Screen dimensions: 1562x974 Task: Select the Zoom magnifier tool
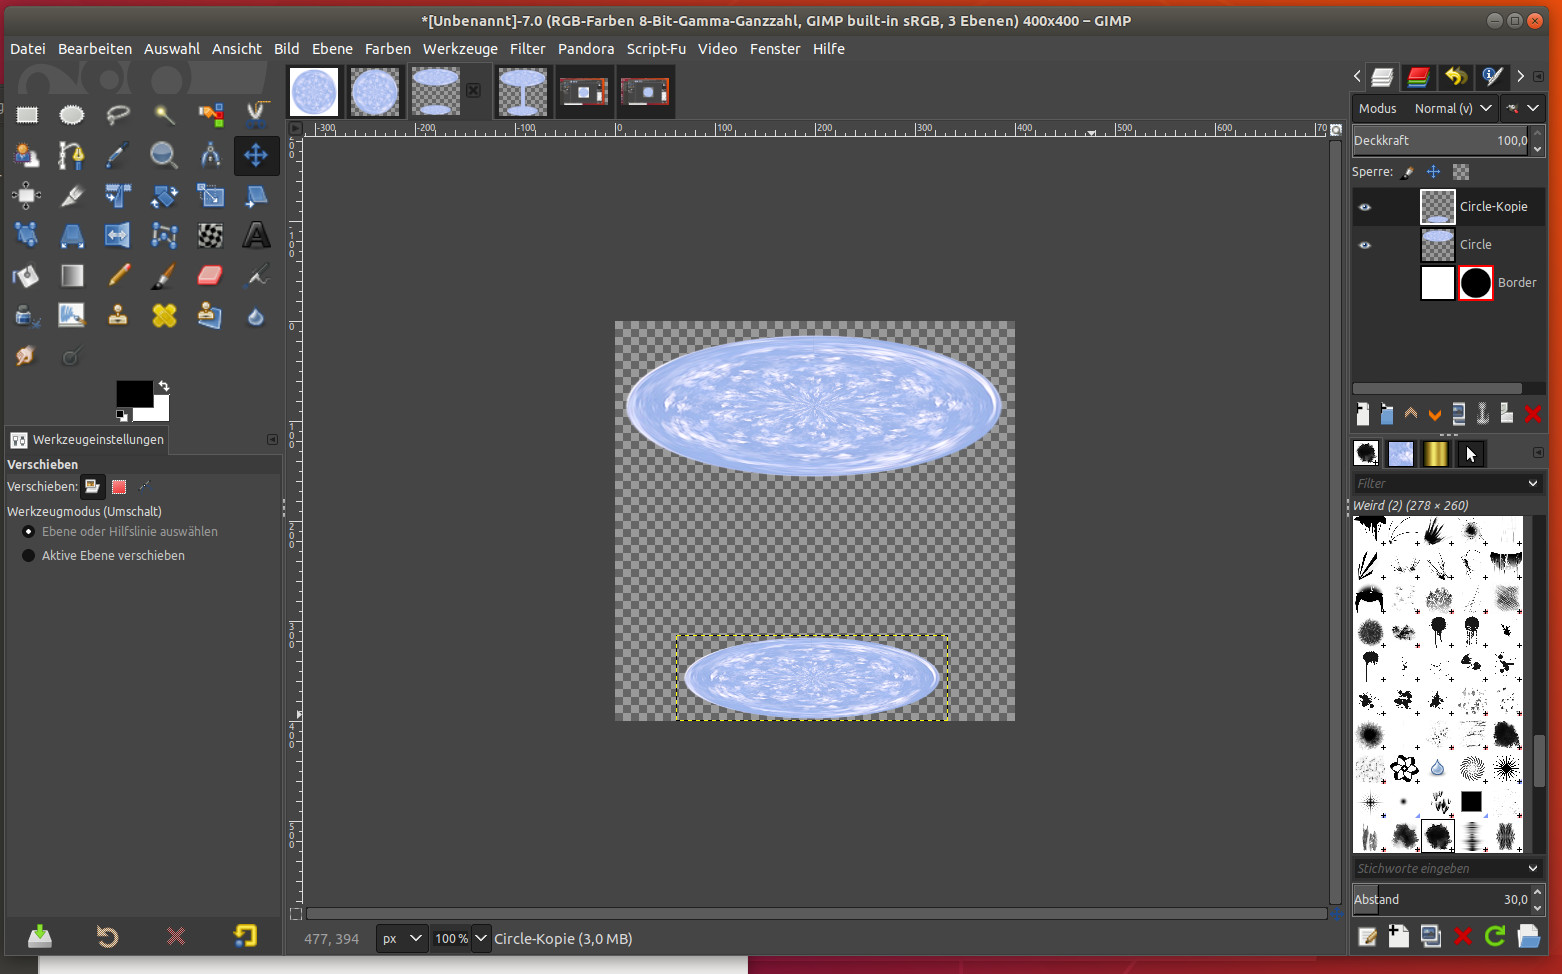(164, 155)
